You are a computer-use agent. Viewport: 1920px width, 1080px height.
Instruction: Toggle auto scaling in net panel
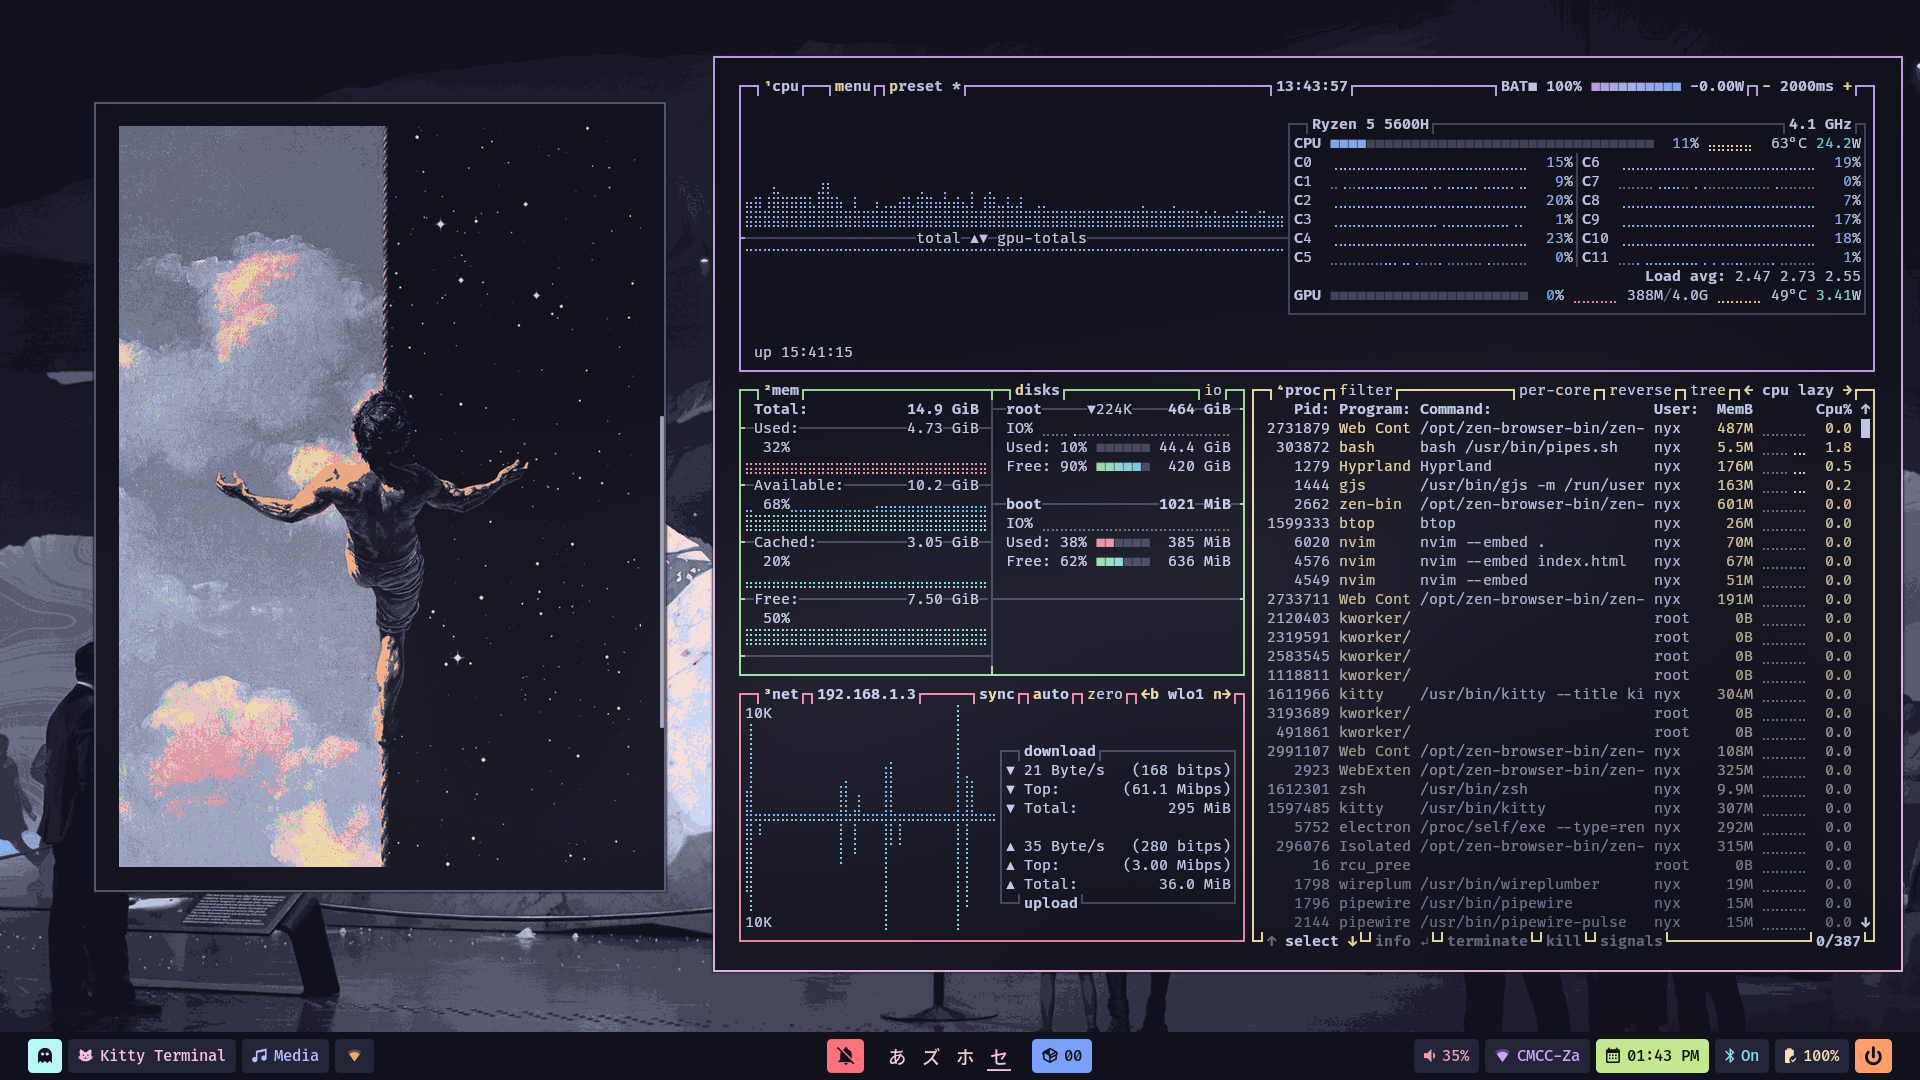(1050, 694)
